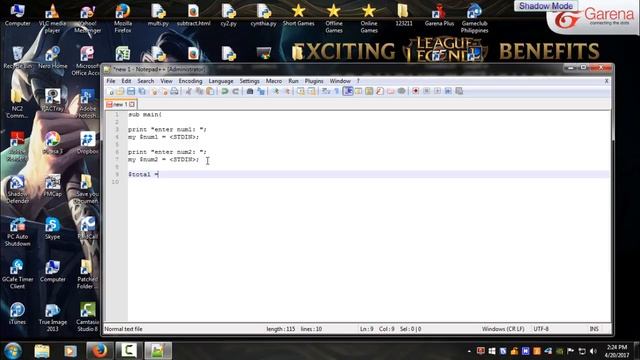The image size is (640, 360).
Task: Cut selection with the scissors icon
Action: [x=188, y=91]
